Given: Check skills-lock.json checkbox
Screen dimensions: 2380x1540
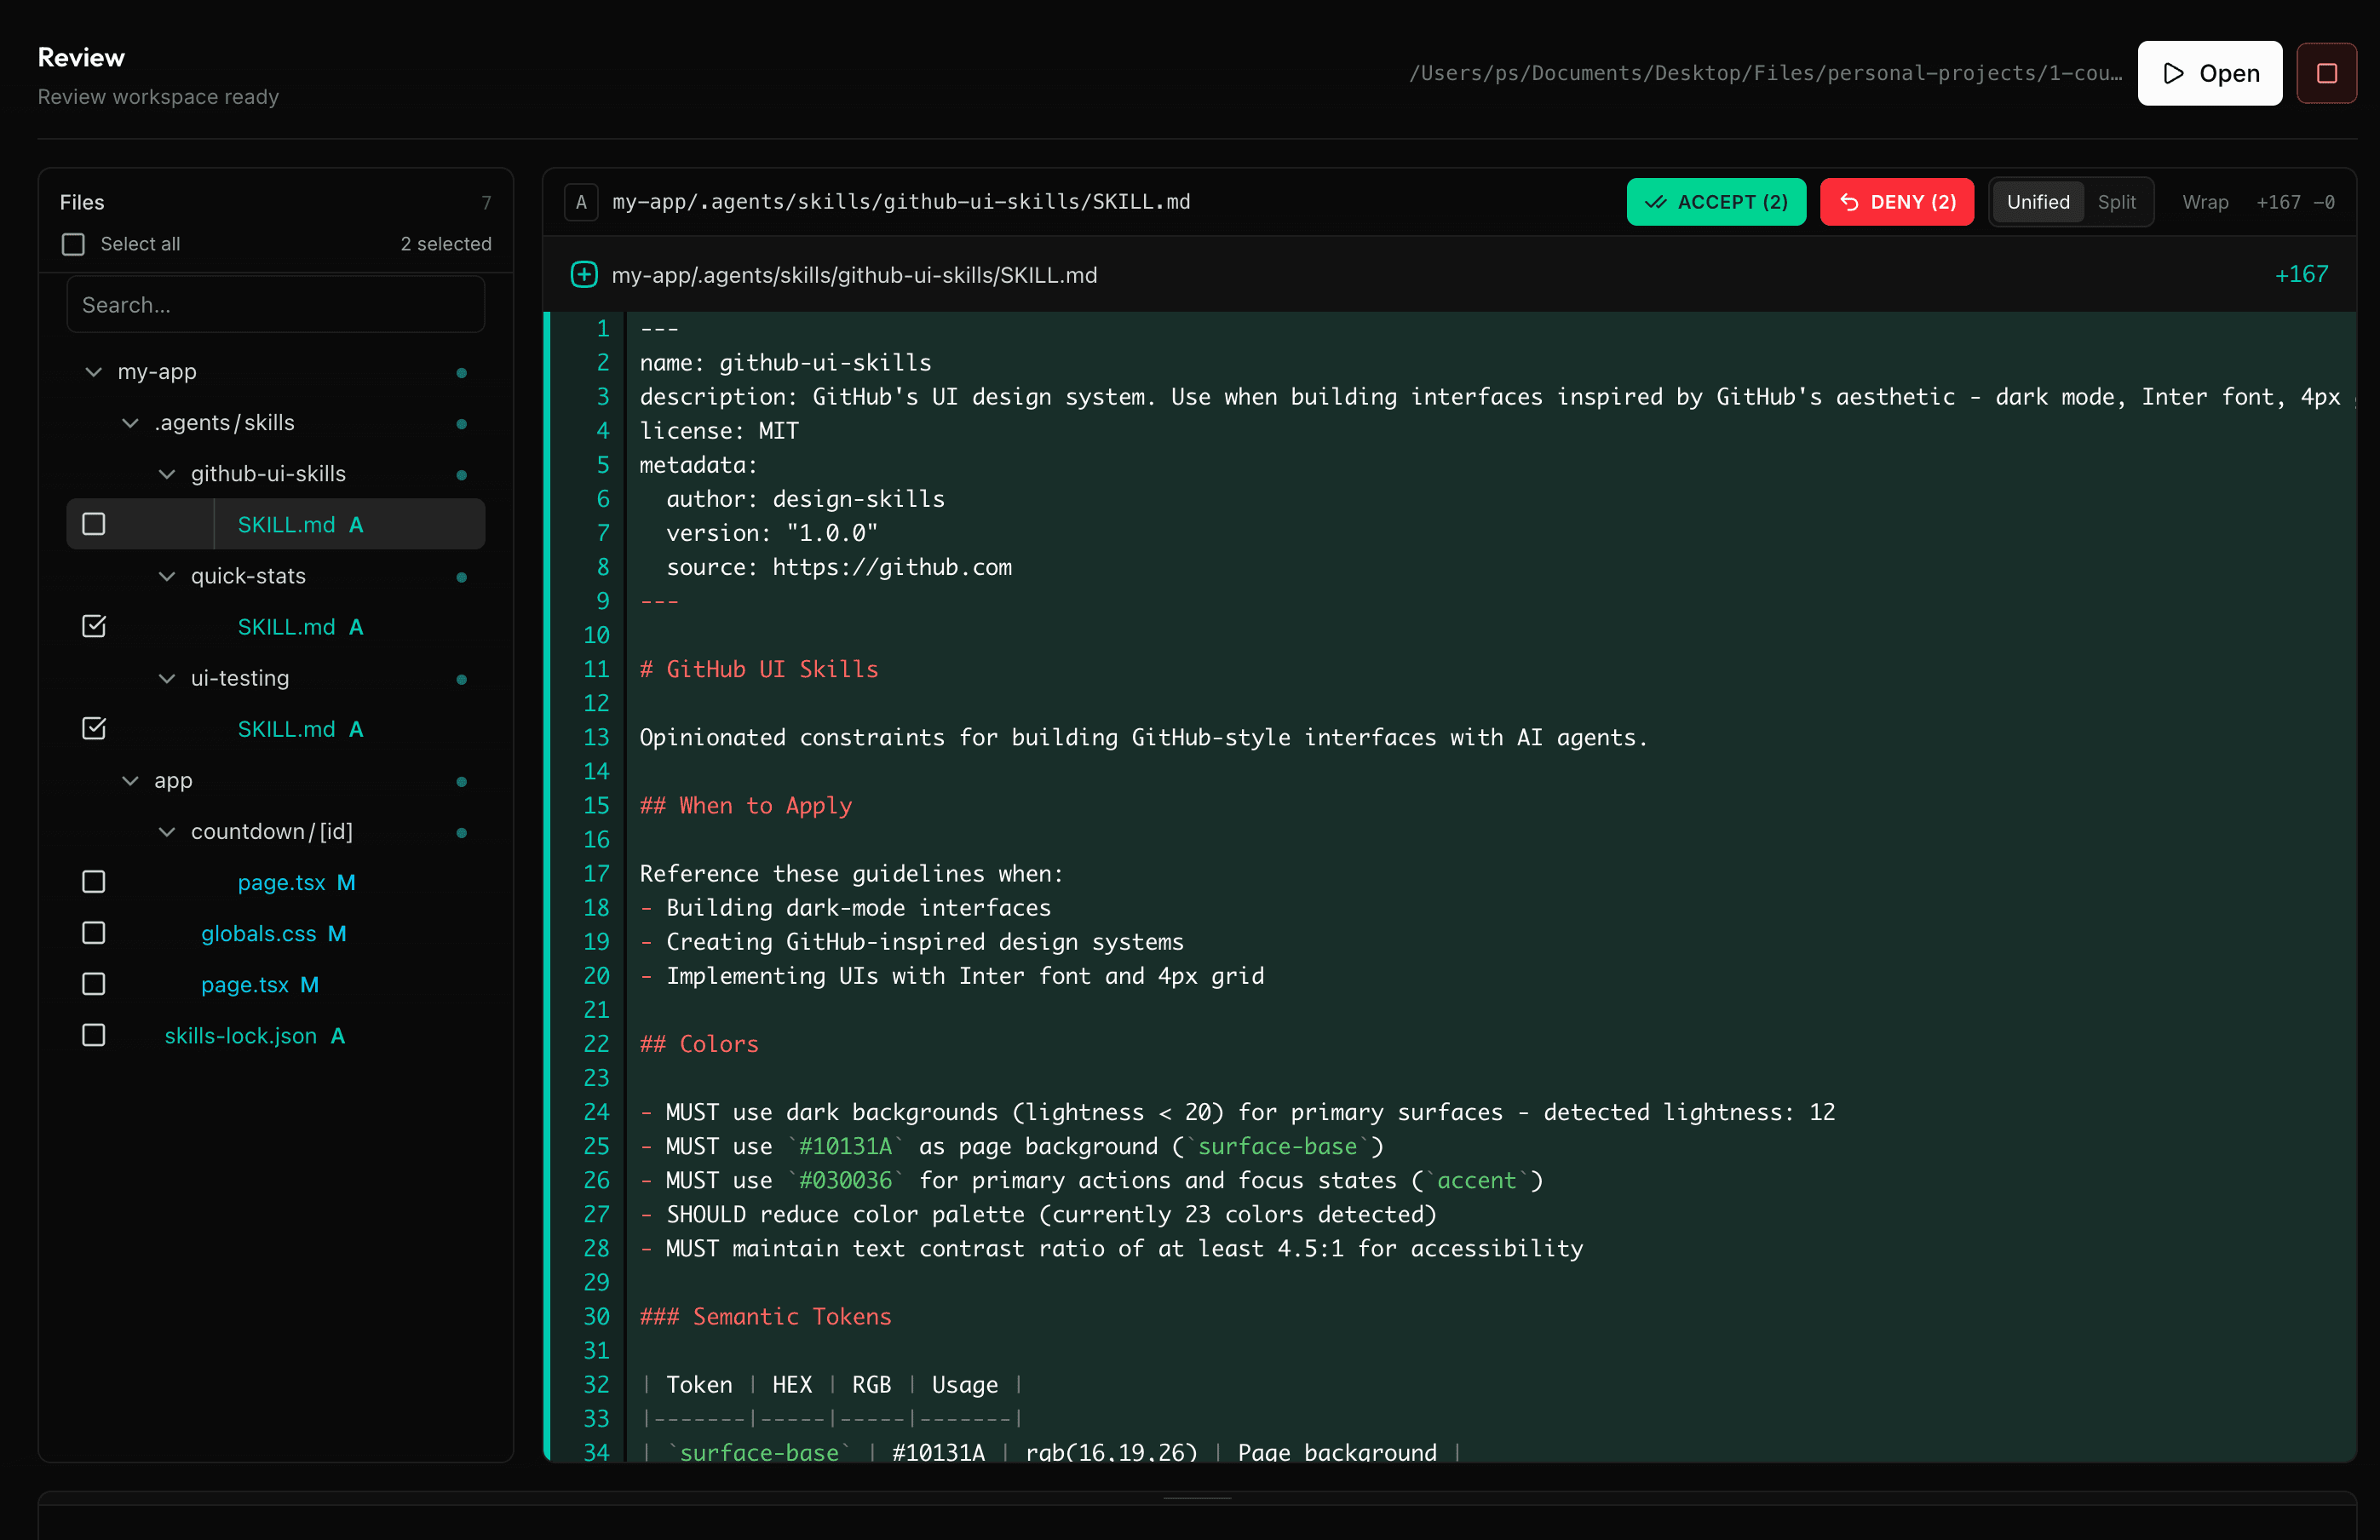Looking at the screenshot, I should (93, 1035).
